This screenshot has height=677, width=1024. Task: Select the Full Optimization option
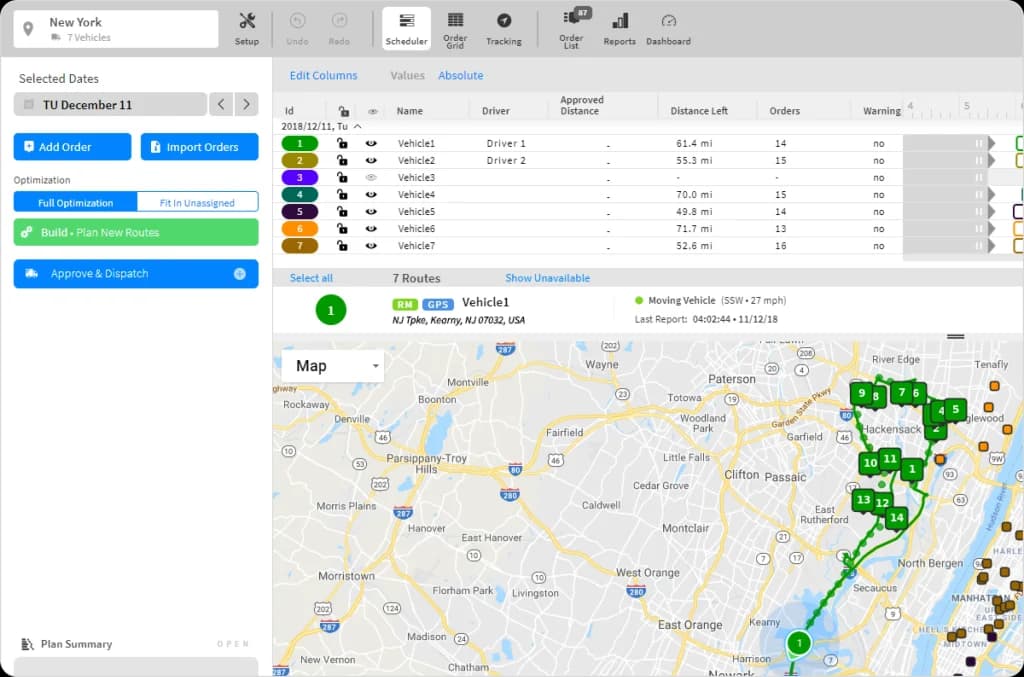(75, 202)
